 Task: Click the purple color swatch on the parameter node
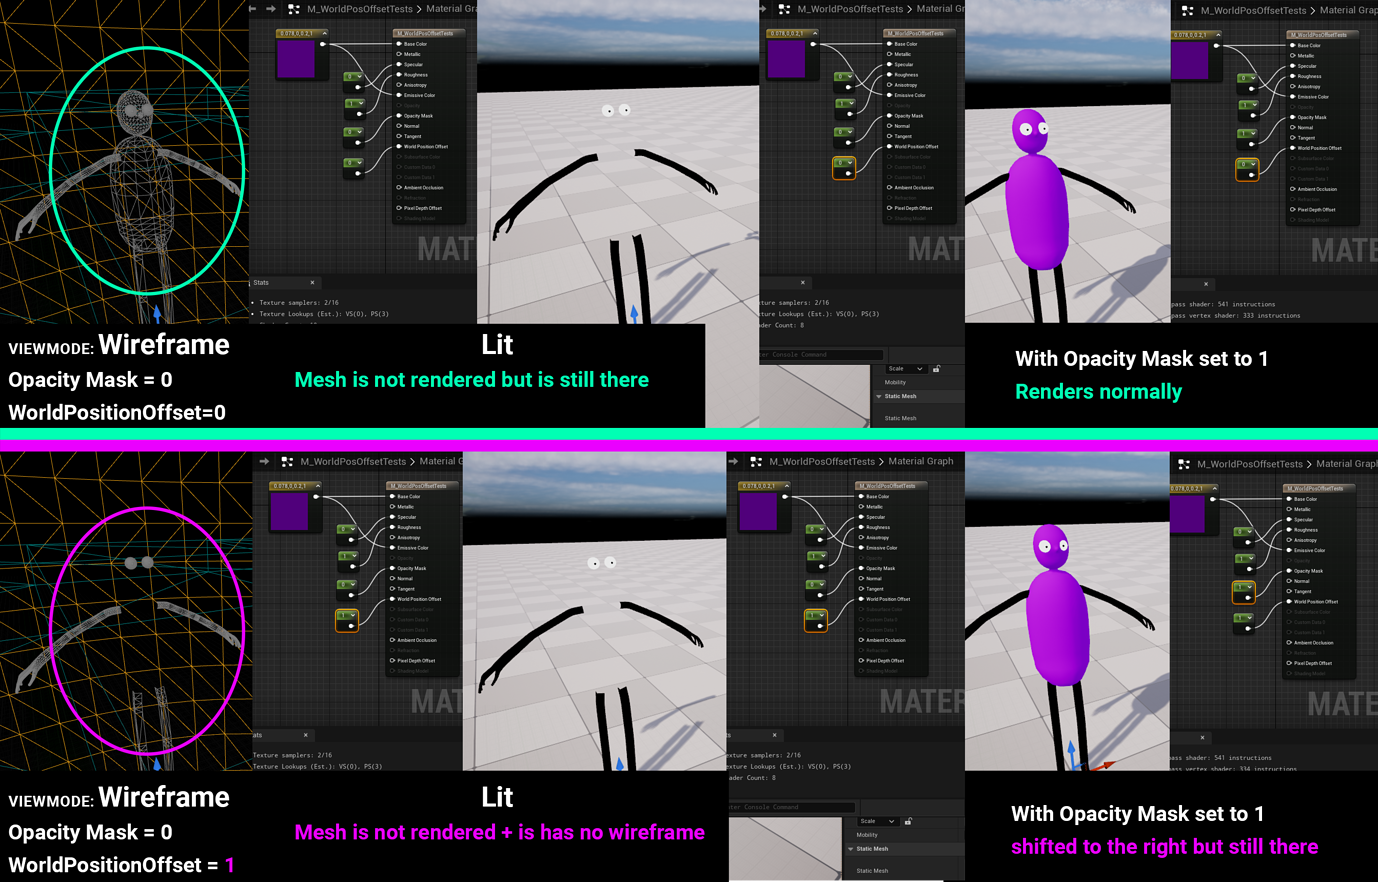click(296, 60)
